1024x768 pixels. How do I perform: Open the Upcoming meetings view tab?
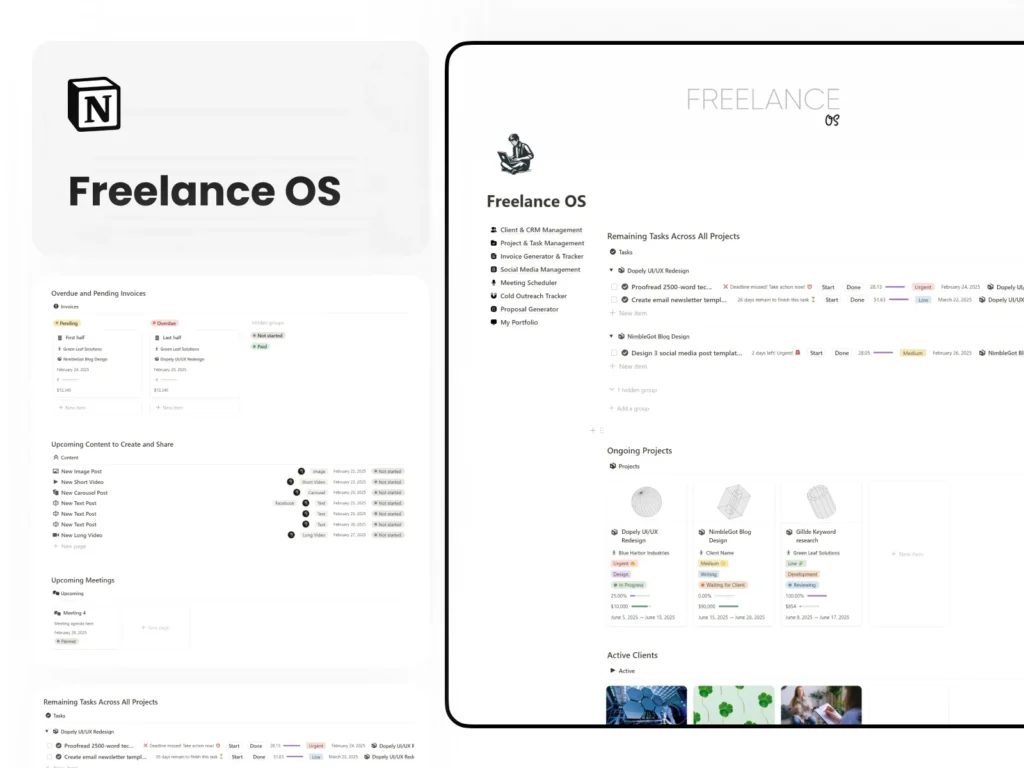68,594
